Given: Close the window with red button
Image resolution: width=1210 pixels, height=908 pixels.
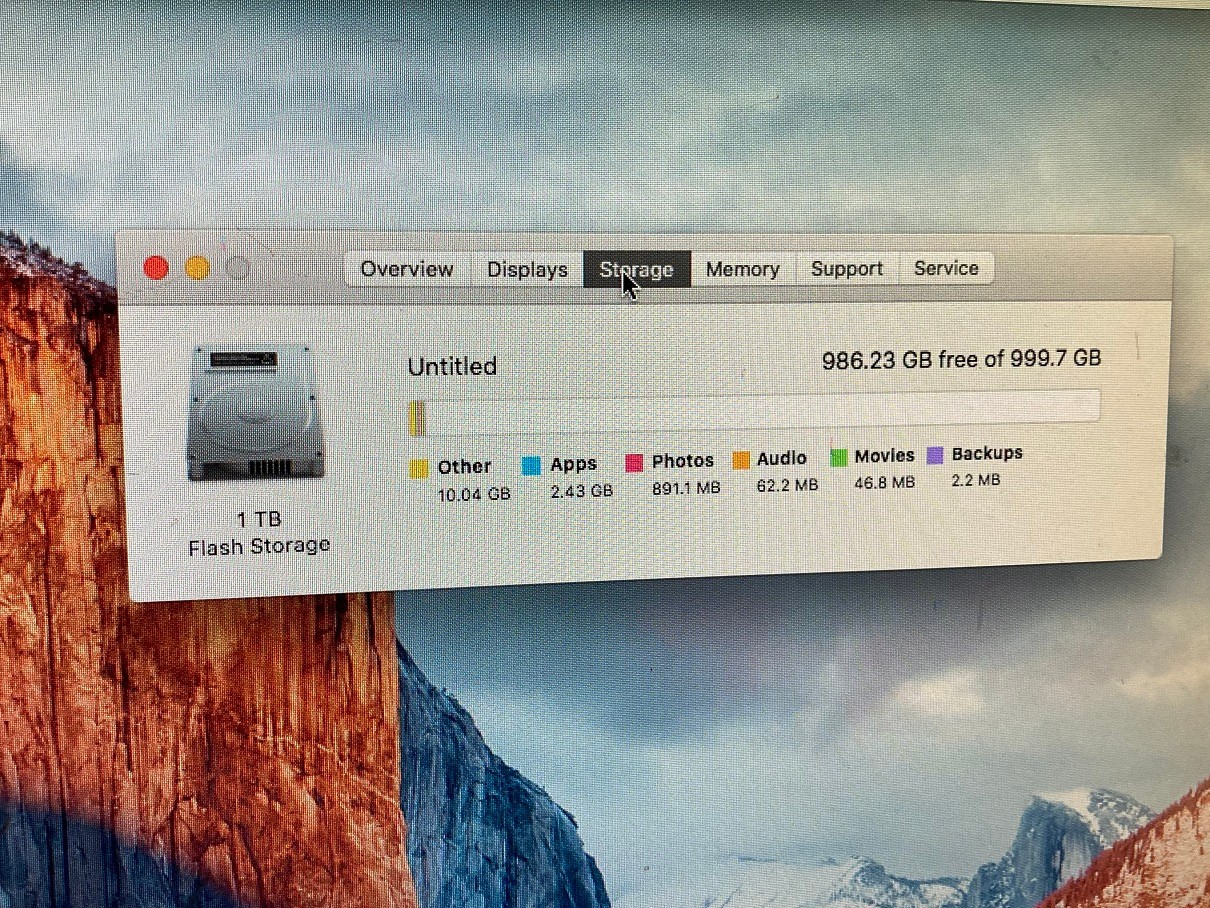Looking at the screenshot, I should [x=156, y=268].
